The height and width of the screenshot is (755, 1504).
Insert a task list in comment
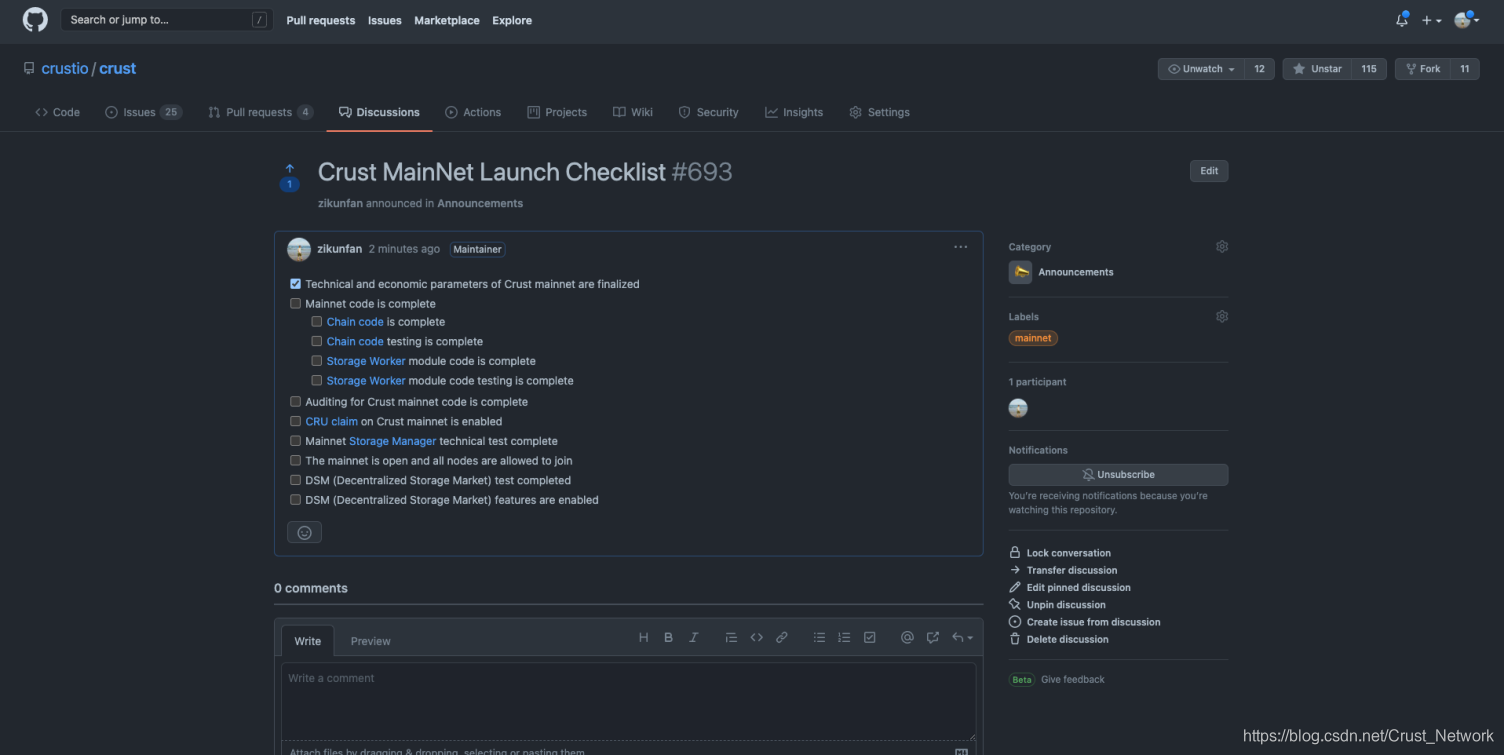tap(870, 638)
